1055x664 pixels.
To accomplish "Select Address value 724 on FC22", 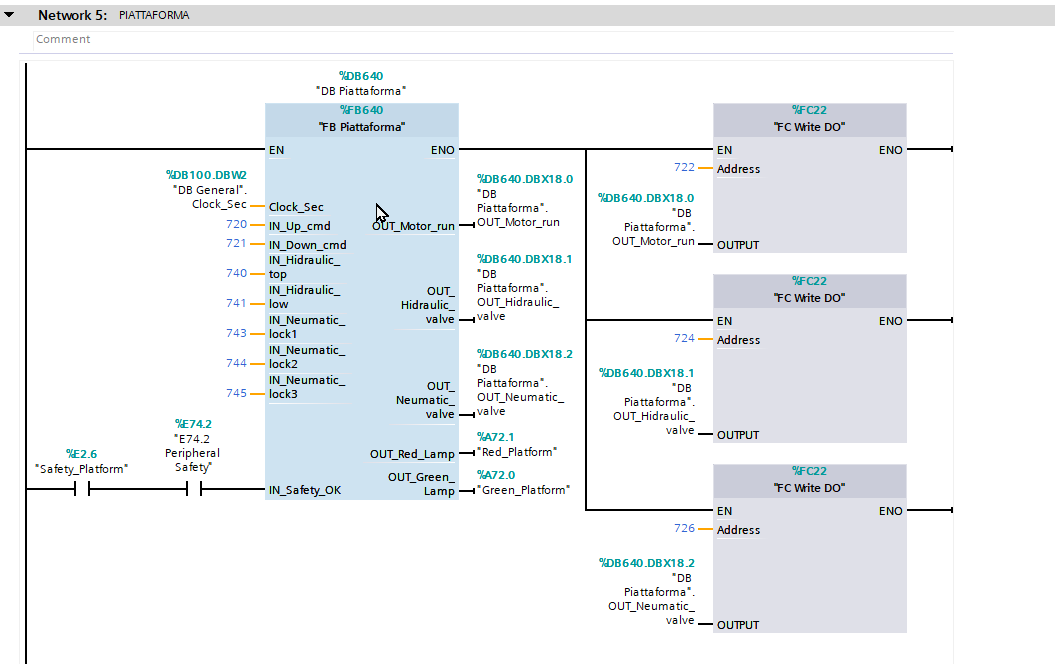I will point(684,338).
